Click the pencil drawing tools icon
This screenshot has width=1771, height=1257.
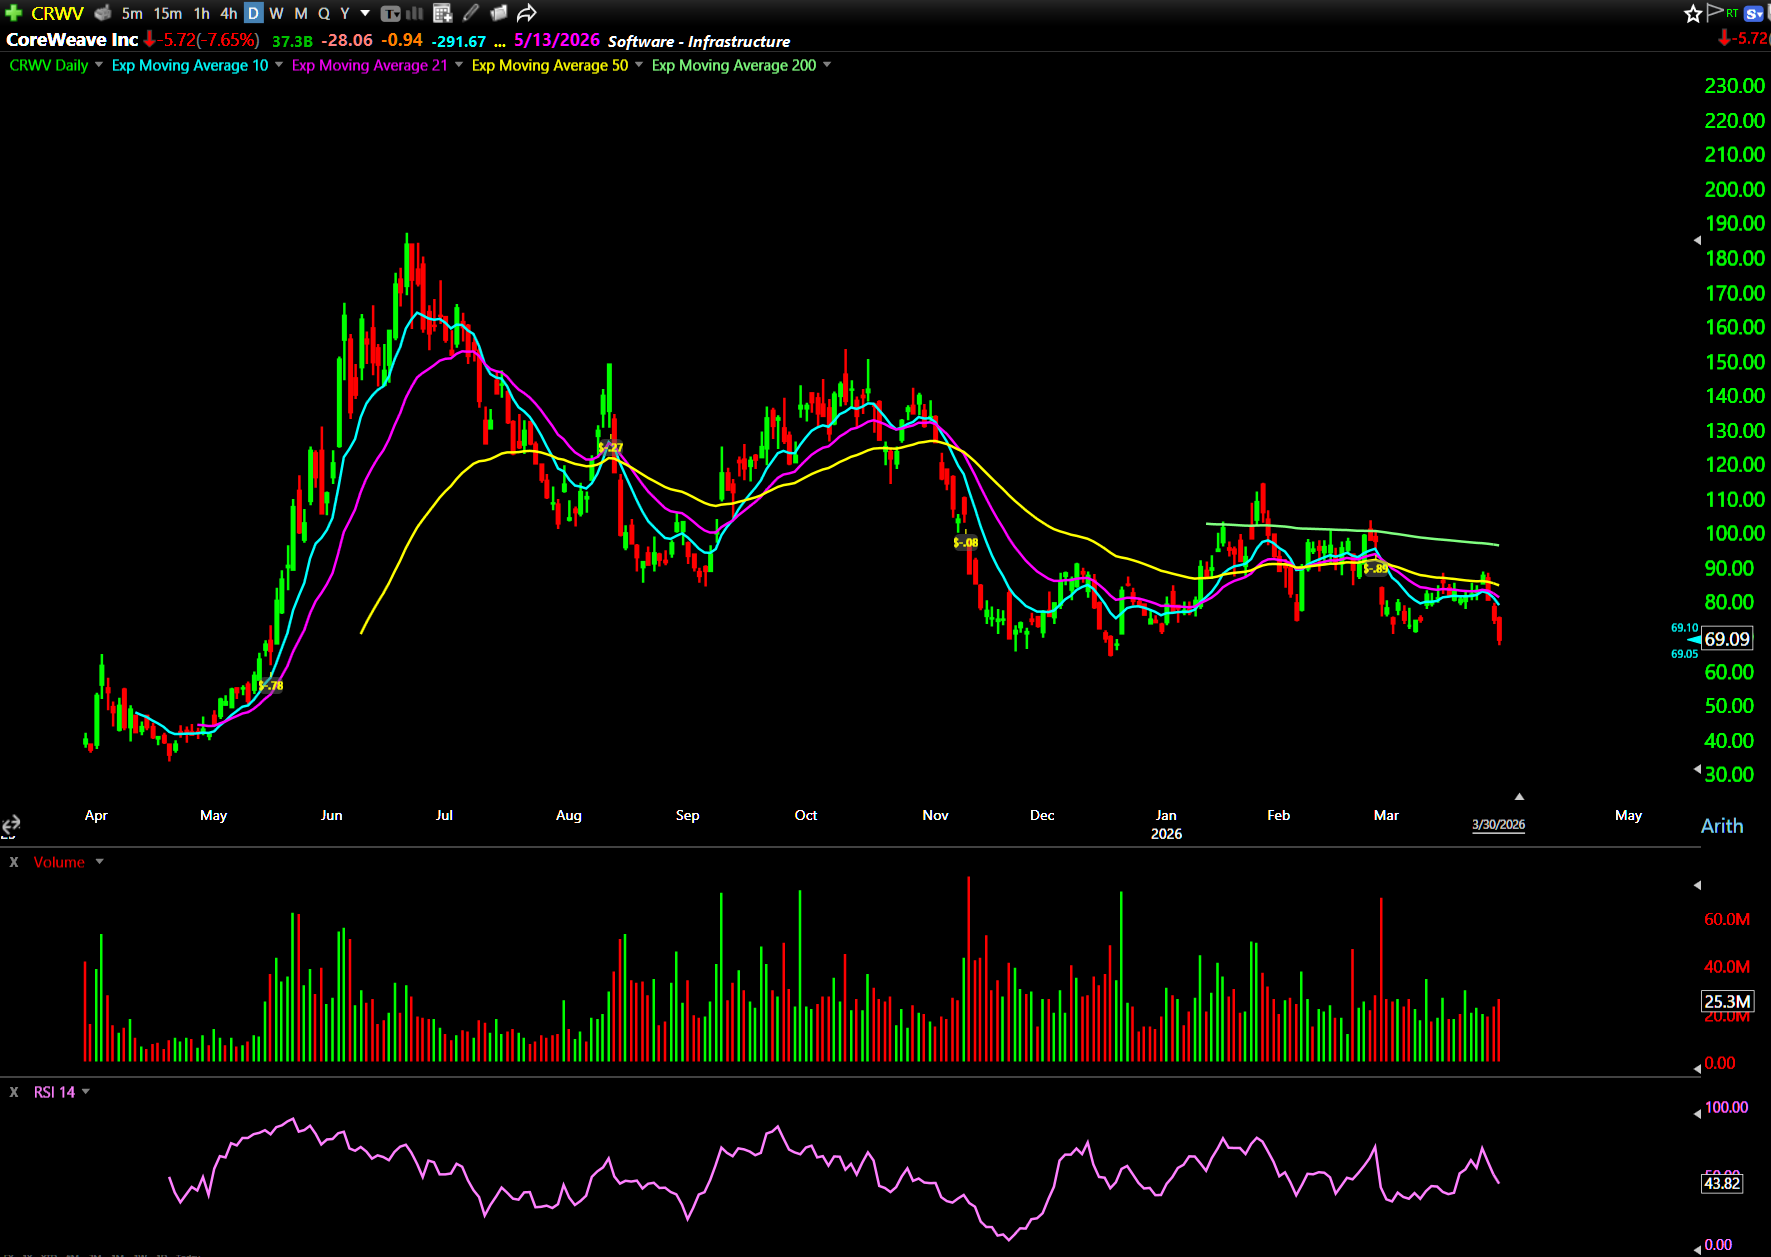(x=471, y=13)
